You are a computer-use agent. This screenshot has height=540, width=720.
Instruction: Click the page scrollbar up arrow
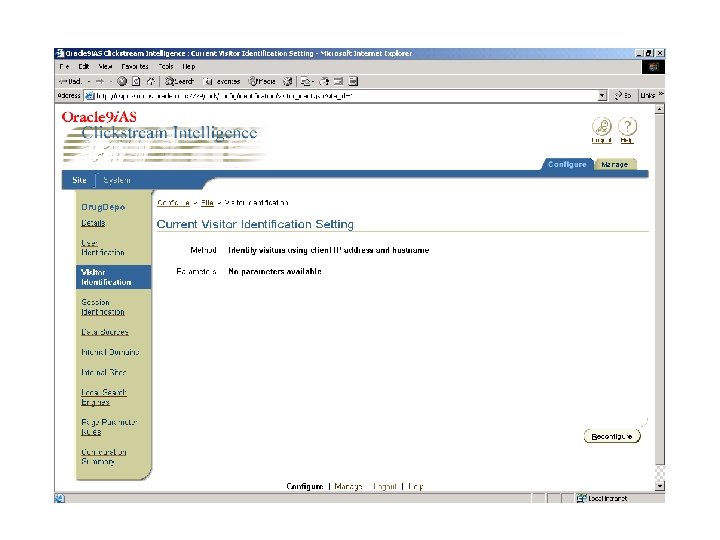pos(659,109)
